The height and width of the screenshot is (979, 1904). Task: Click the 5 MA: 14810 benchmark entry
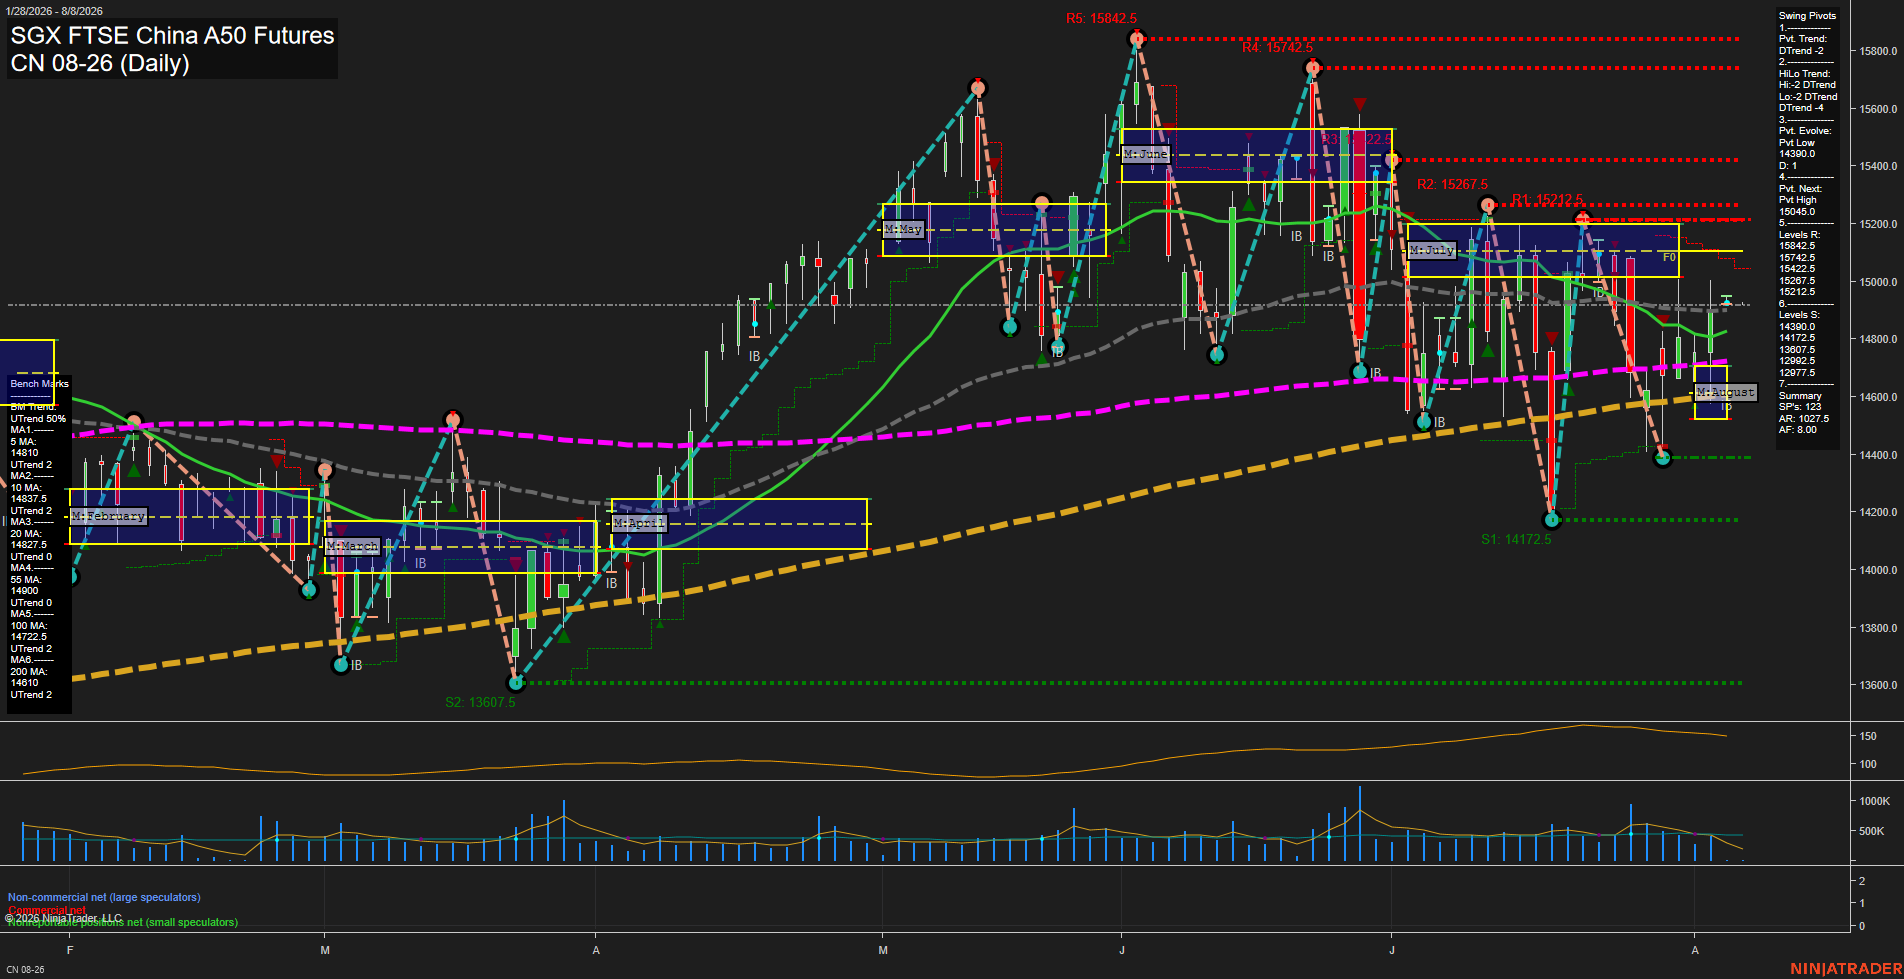click(27, 447)
